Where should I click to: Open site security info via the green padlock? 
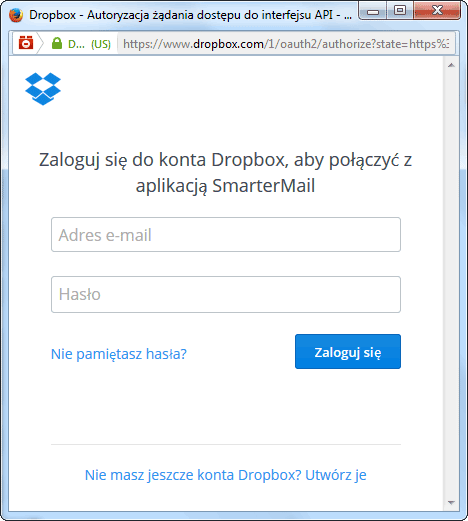point(57,43)
